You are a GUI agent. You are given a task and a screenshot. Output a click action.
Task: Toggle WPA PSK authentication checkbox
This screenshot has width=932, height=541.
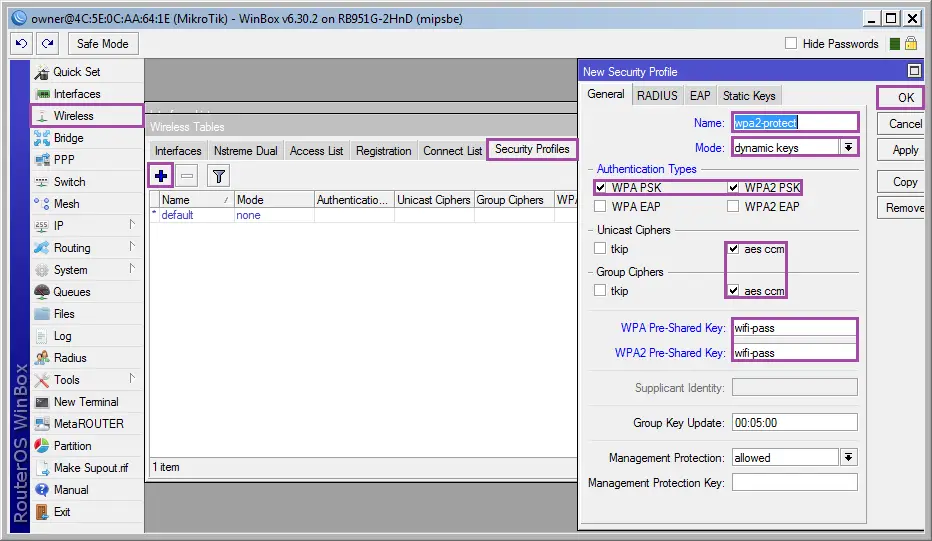point(600,188)
